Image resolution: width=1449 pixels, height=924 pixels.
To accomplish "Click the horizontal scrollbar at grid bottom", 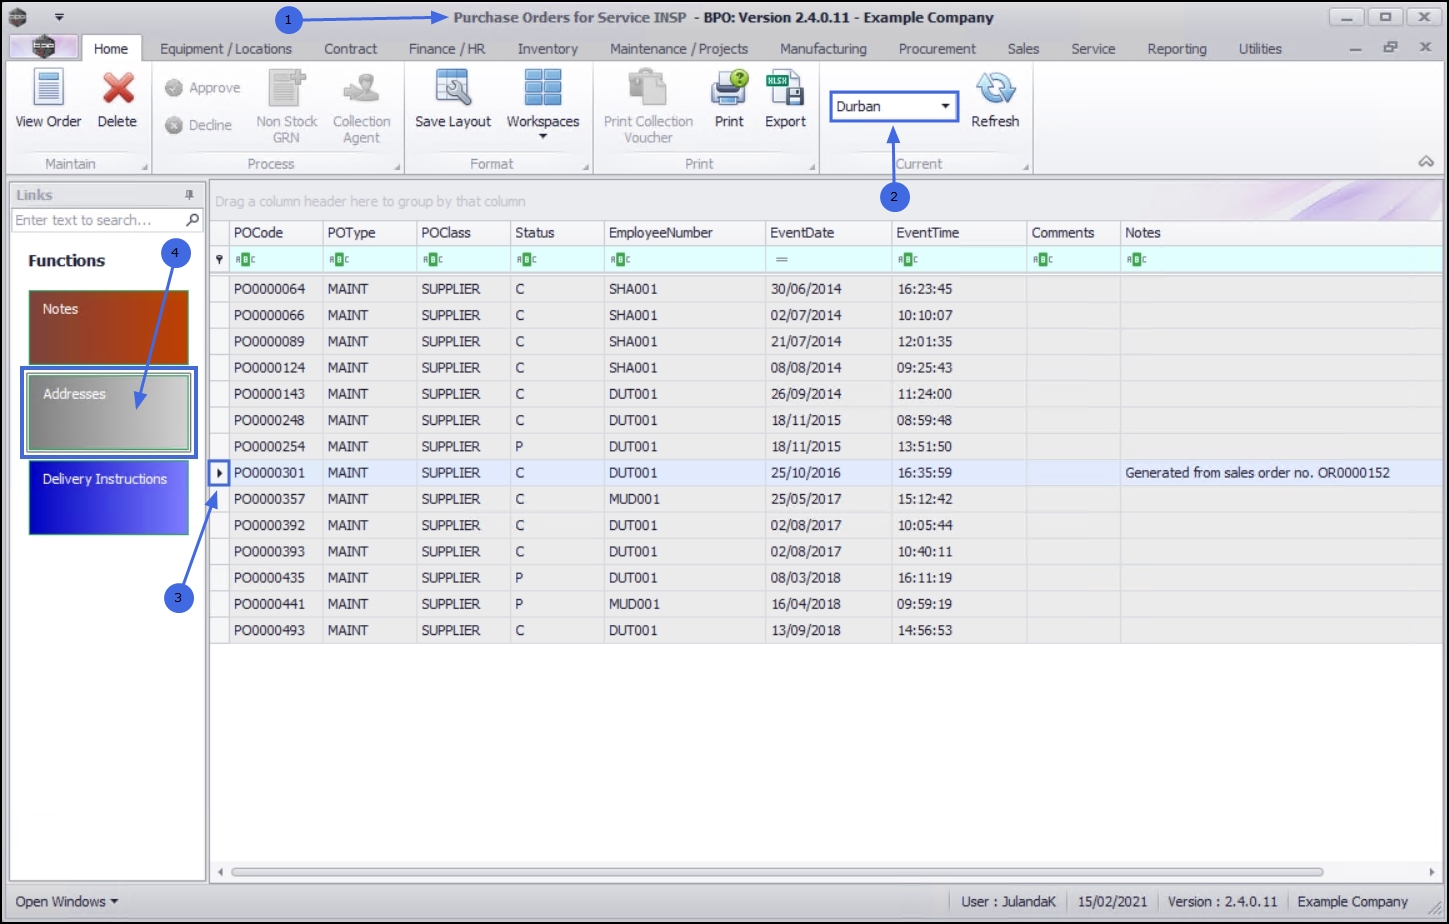I will [776, 872].
